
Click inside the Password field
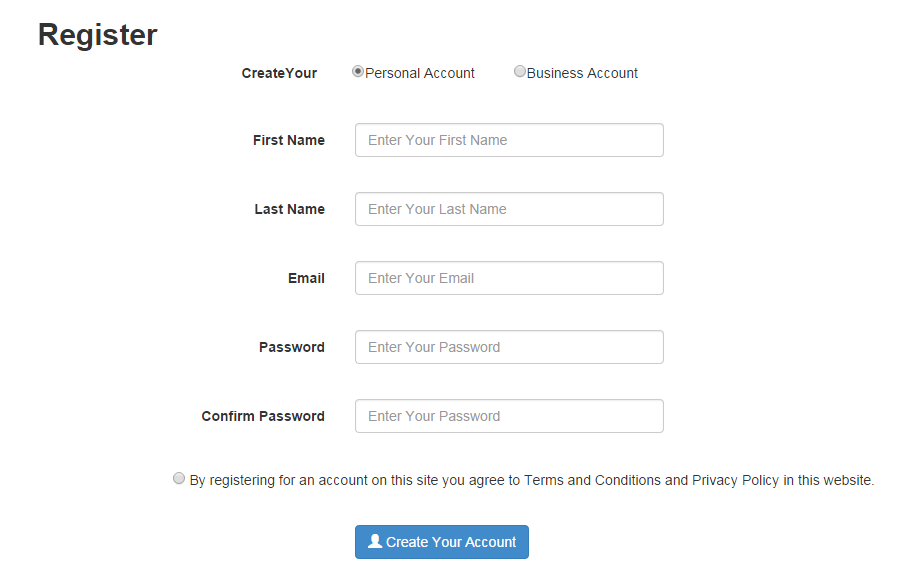(x=509, y=347)
